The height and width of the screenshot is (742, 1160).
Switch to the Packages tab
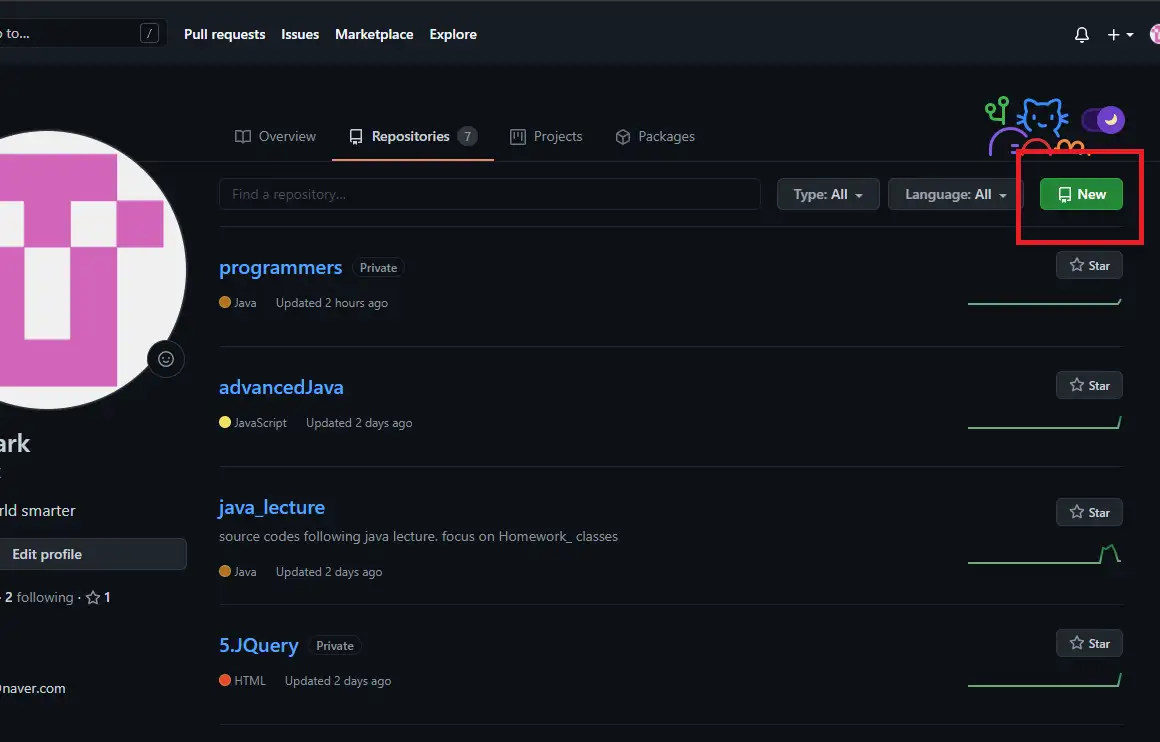tap(655, 136)
